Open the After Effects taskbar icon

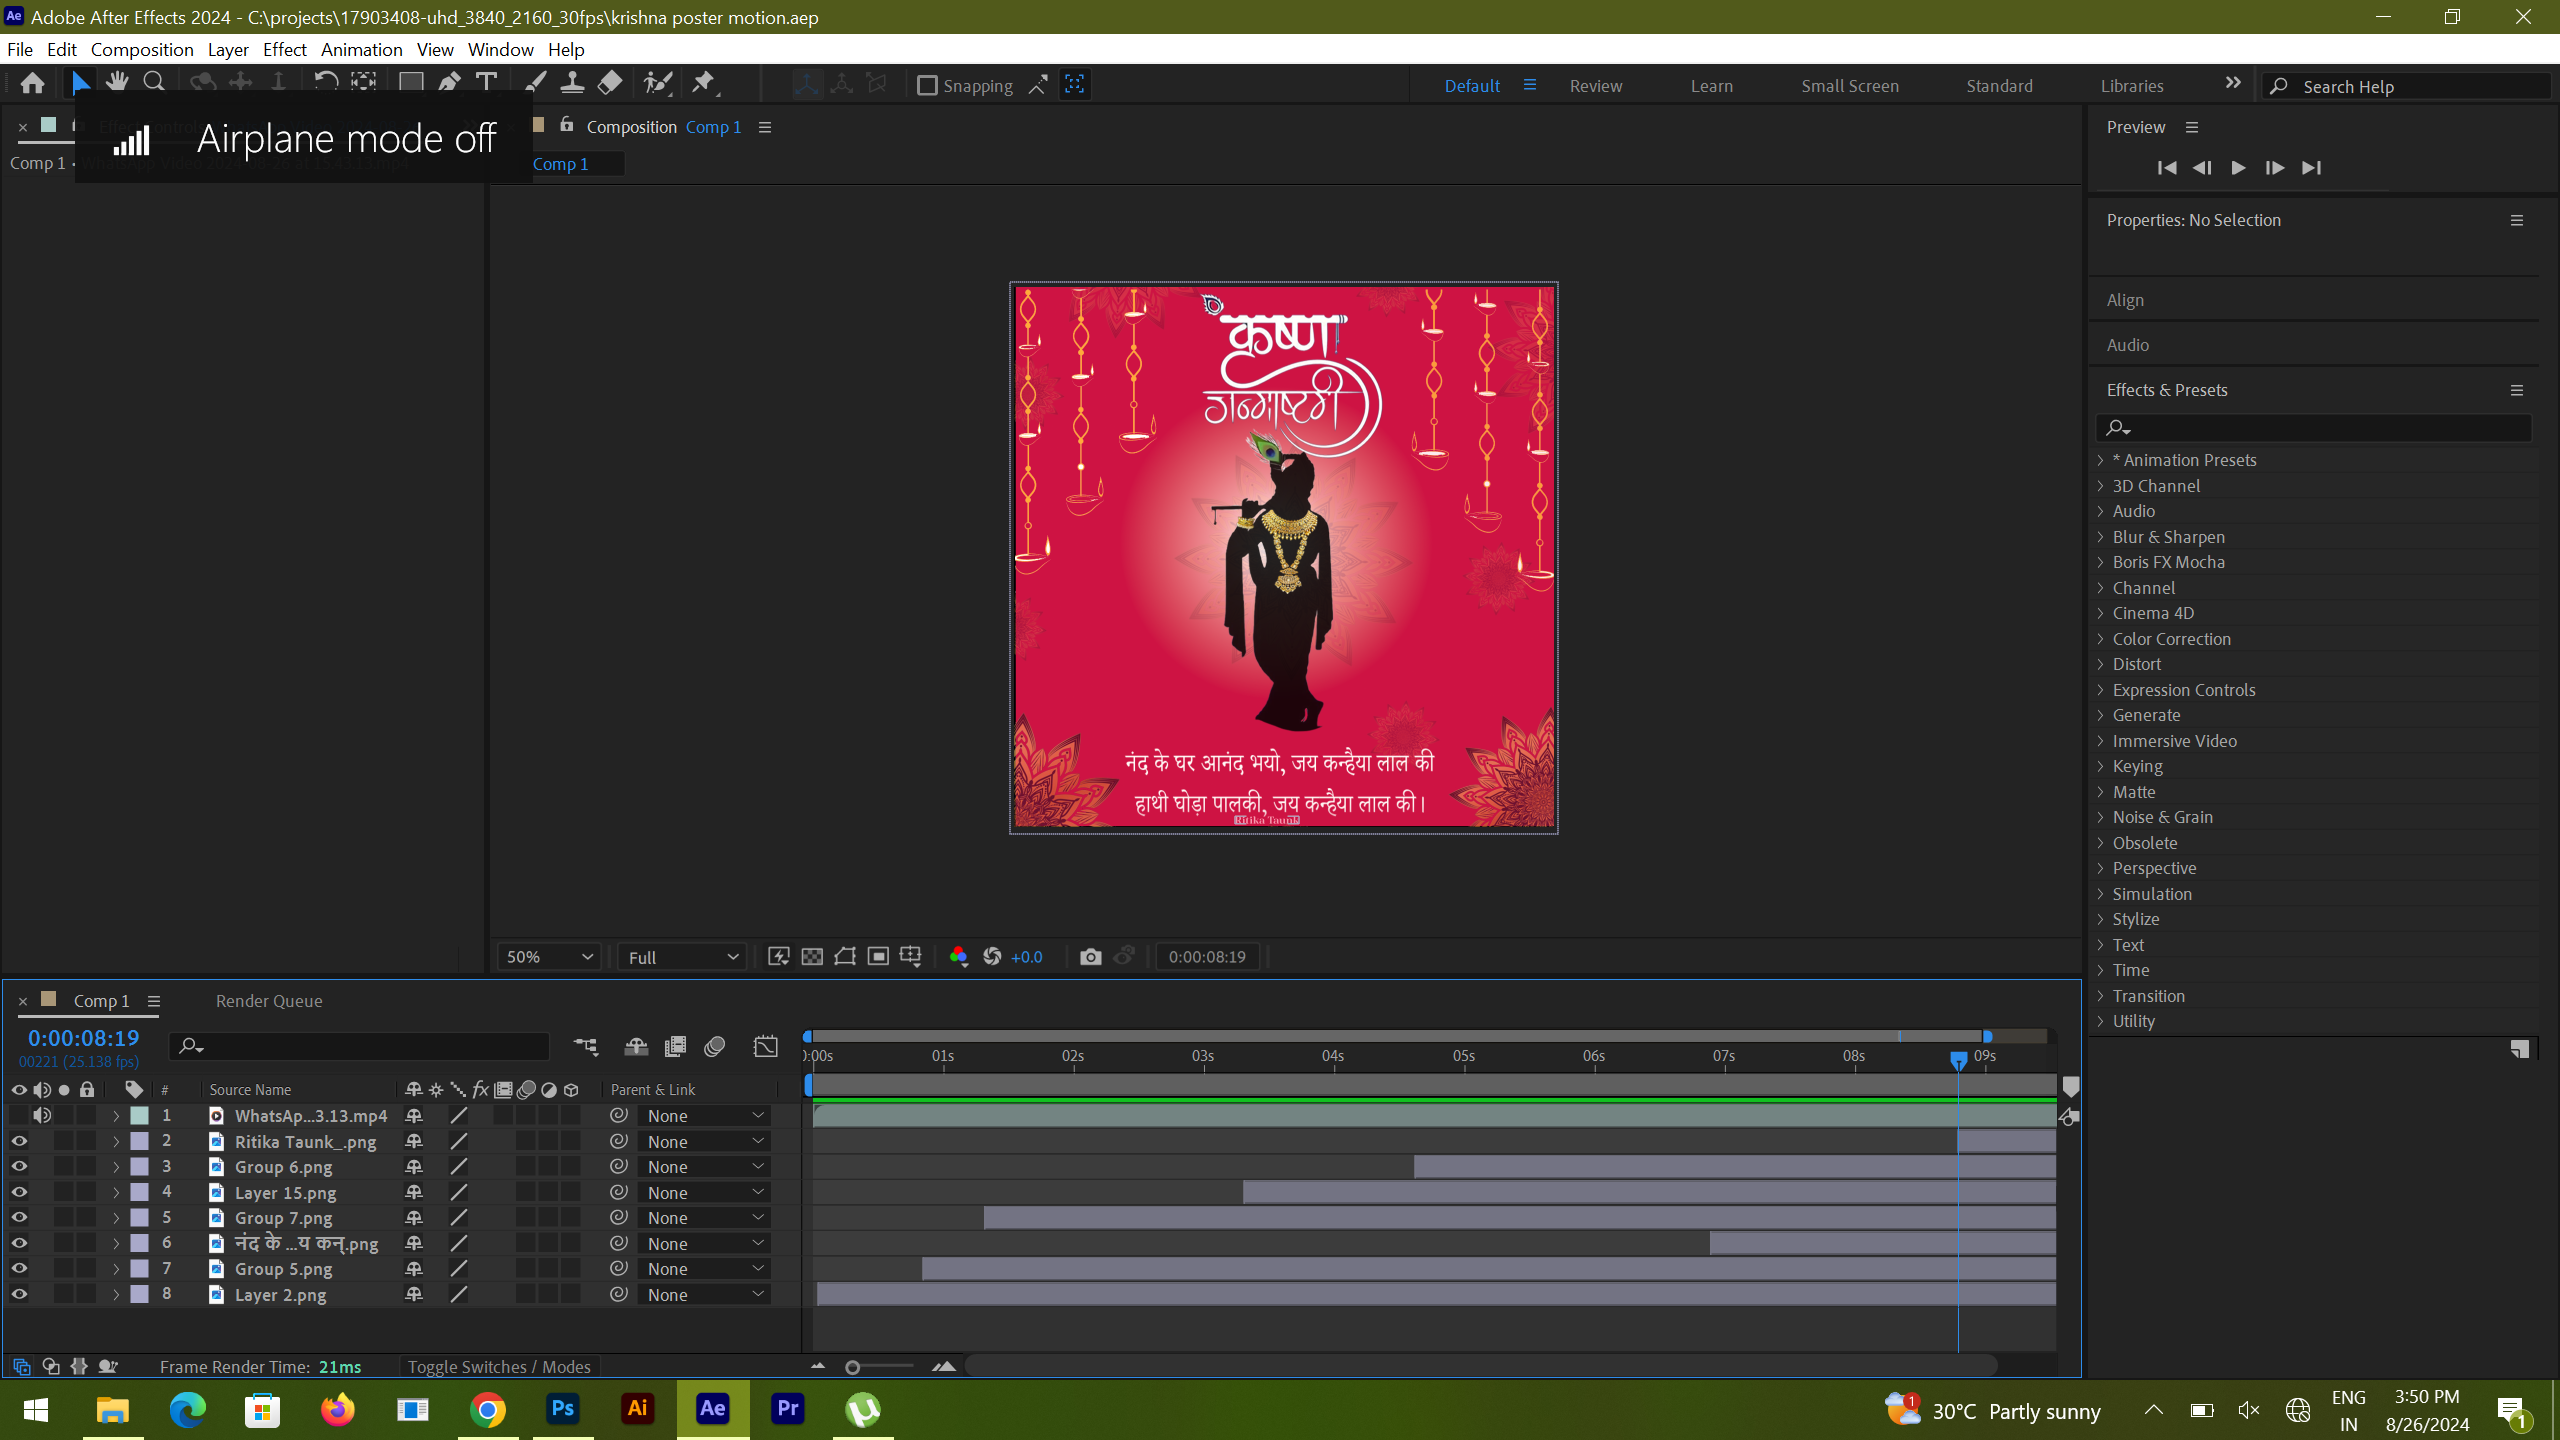pos(713,1409)
